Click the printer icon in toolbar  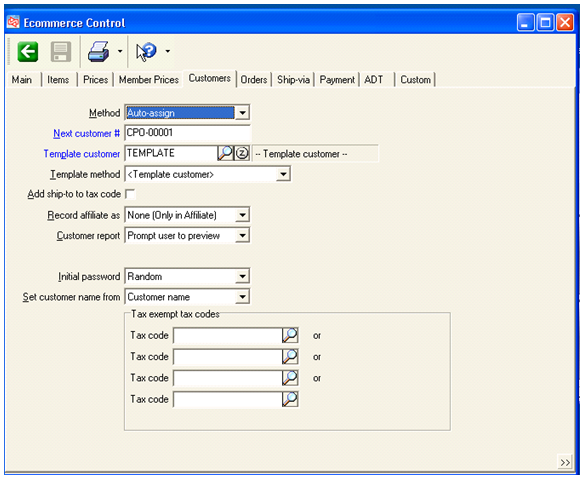point(99,51)
